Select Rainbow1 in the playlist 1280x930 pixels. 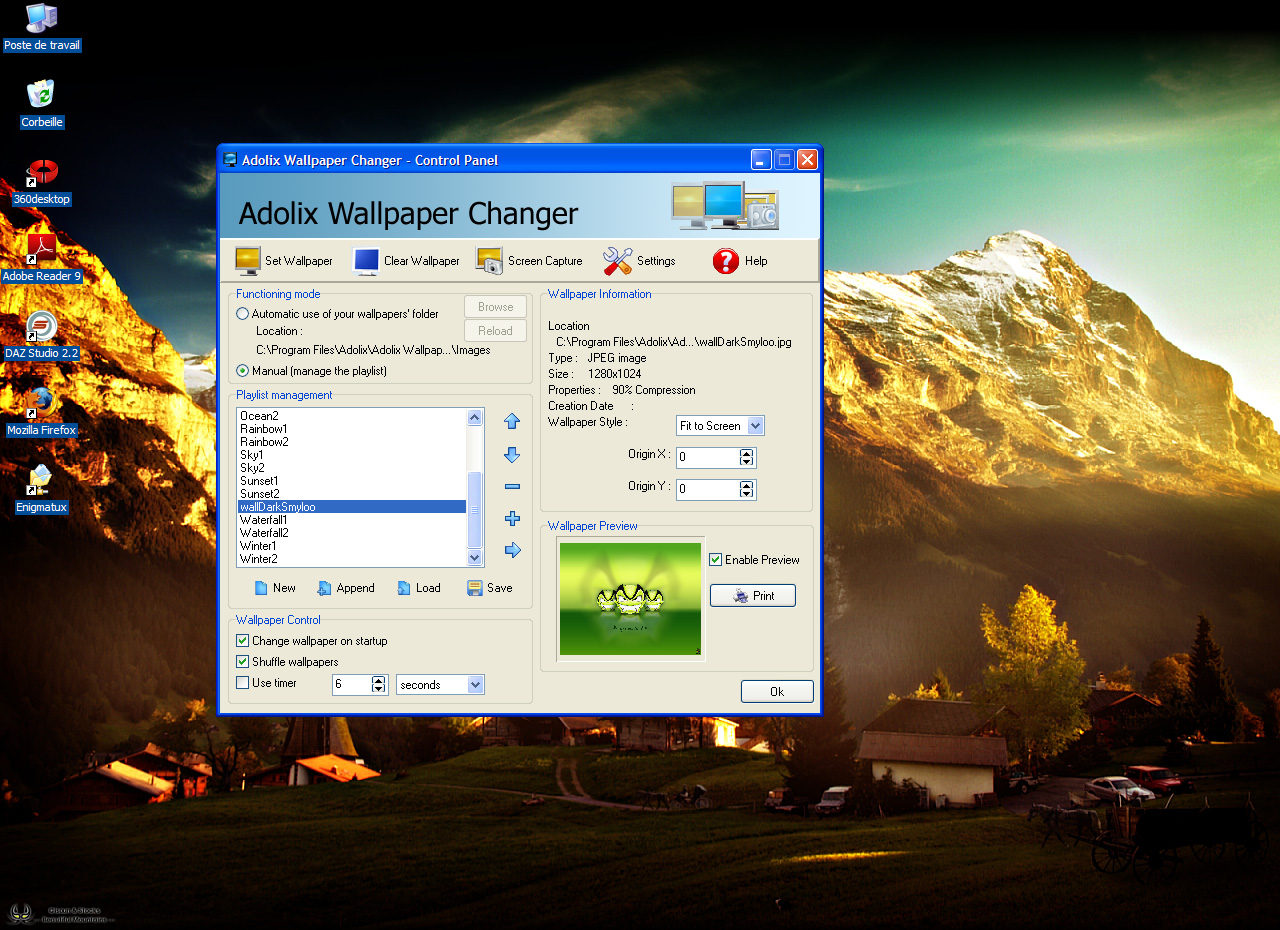tap(352, 429)
